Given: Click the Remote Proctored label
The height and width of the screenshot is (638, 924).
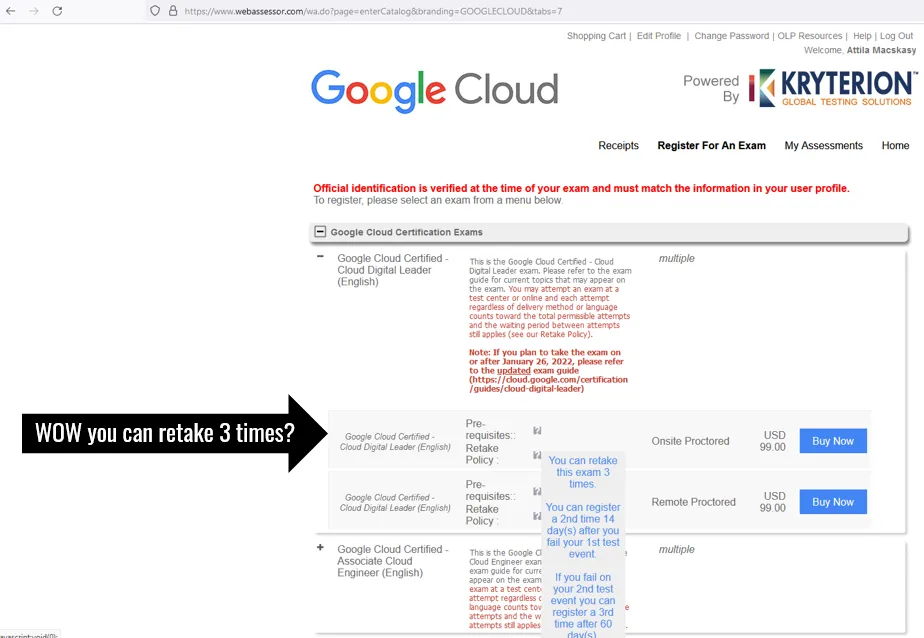Looking at the screenshot, I should pos(693,502).
